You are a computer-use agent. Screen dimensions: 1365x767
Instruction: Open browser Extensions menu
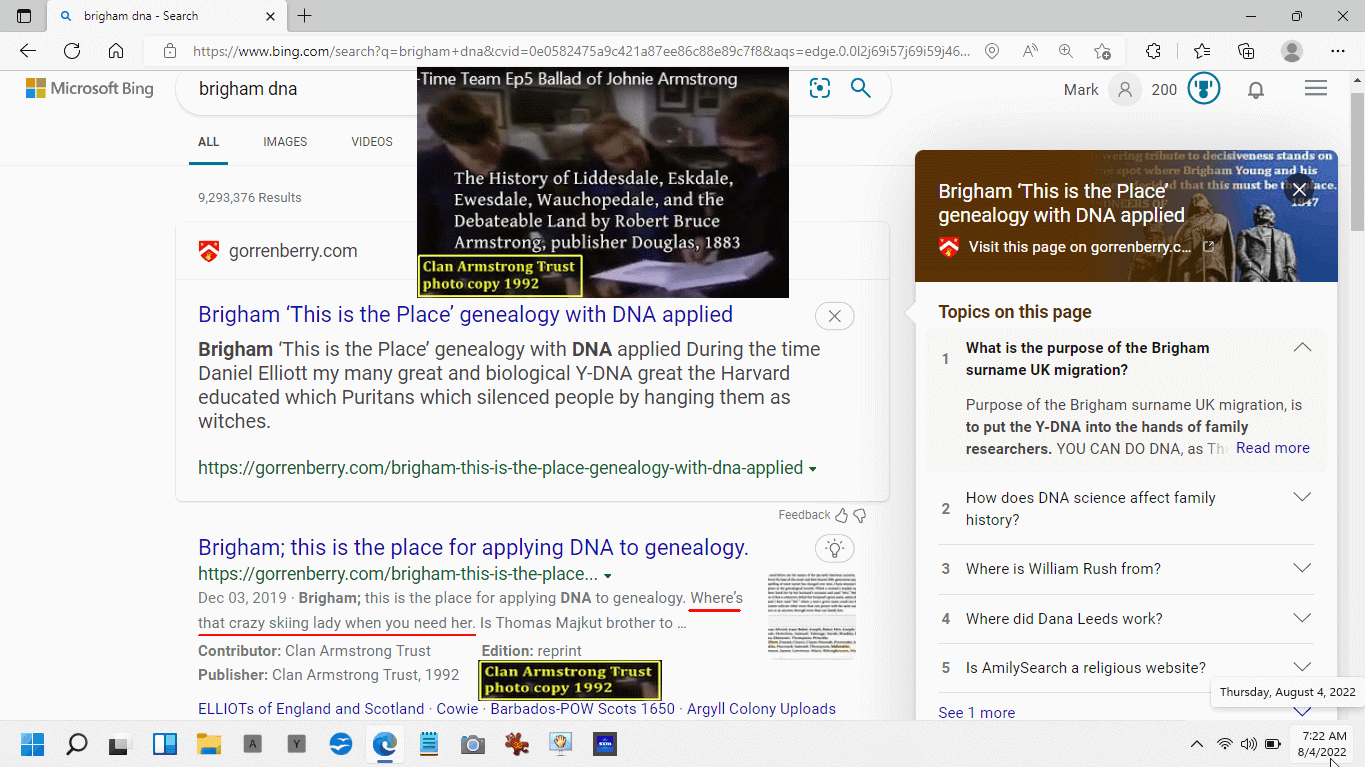[1153, 51]
